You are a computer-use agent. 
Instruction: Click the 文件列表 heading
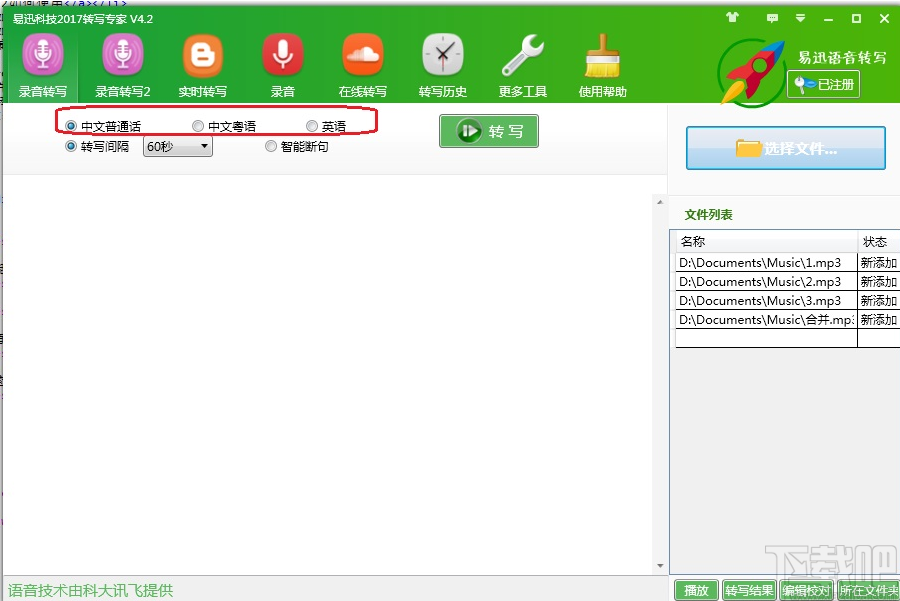[708, 215]
